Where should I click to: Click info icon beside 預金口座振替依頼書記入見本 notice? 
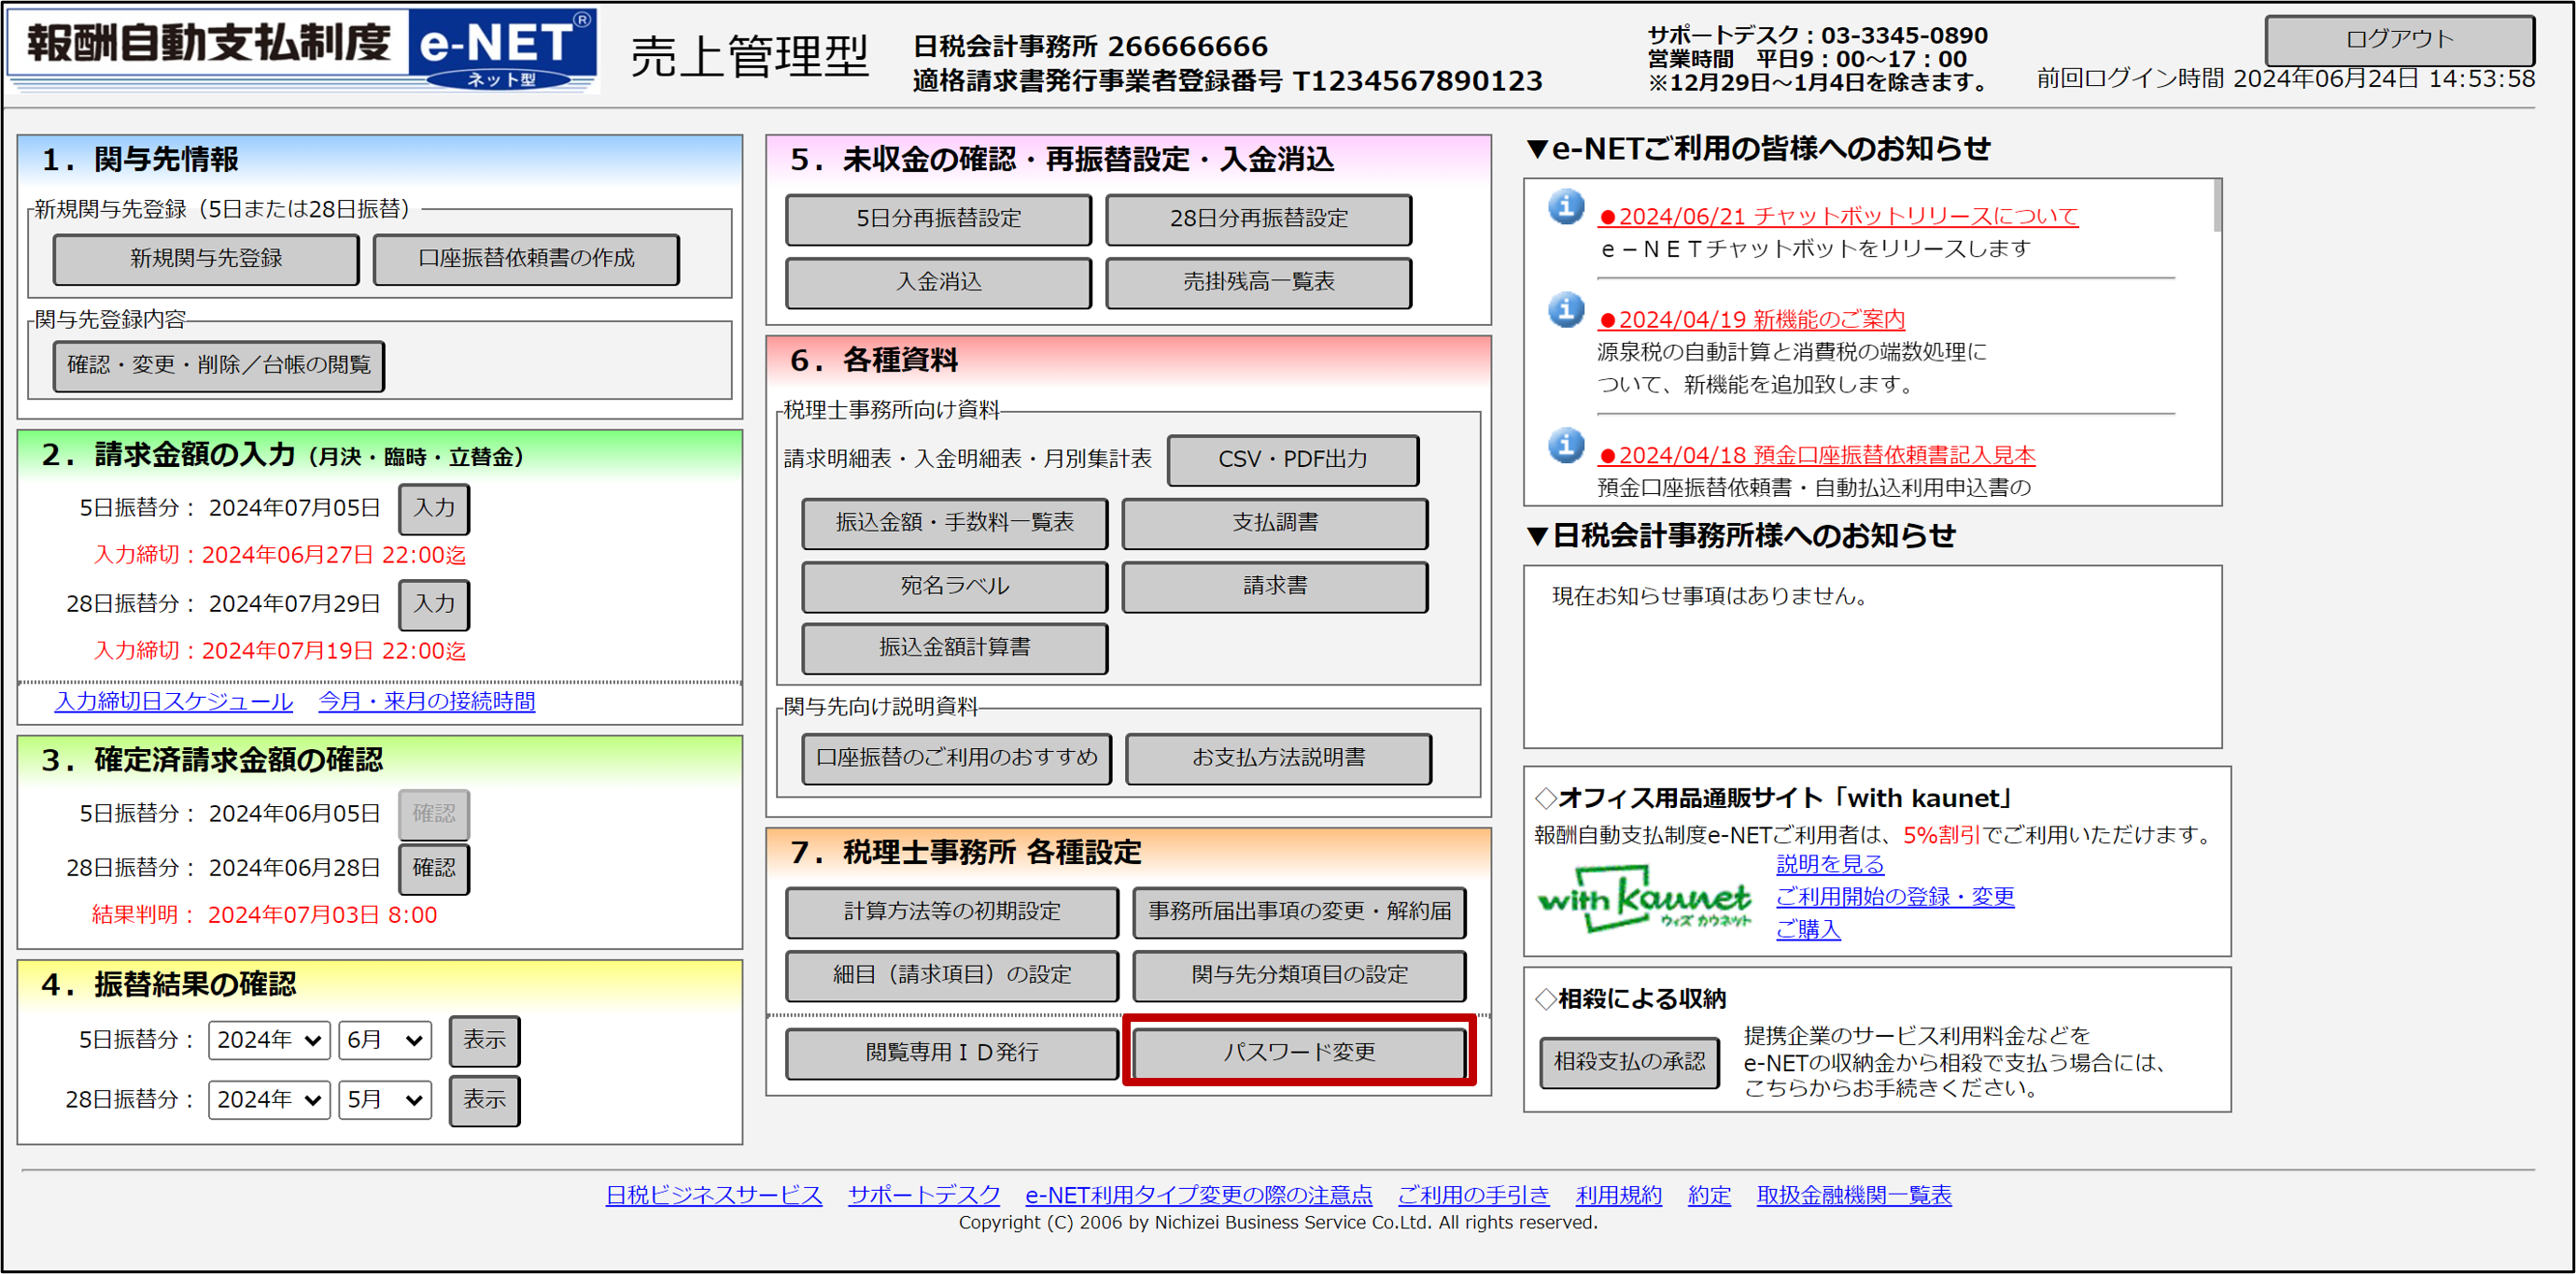(1566, 445)
